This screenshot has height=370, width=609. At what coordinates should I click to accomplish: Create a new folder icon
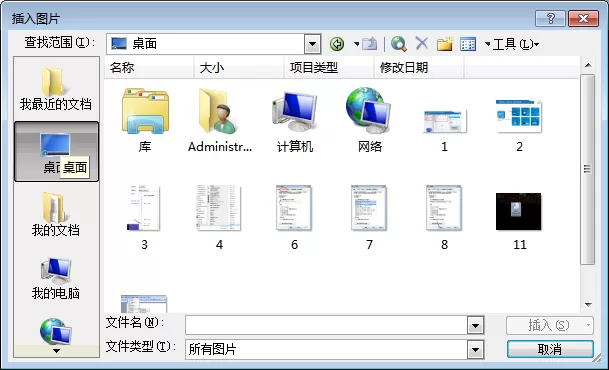444,44
